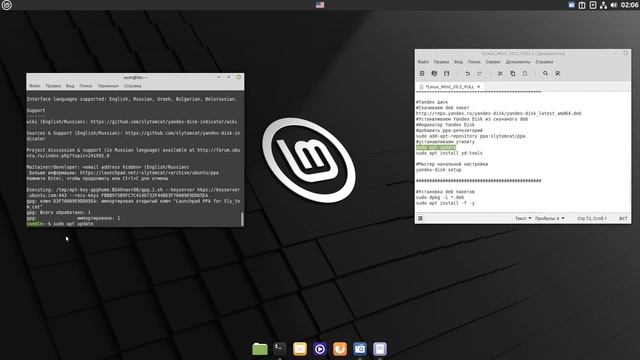Copy selection using the editor toolbar icon

513,73
